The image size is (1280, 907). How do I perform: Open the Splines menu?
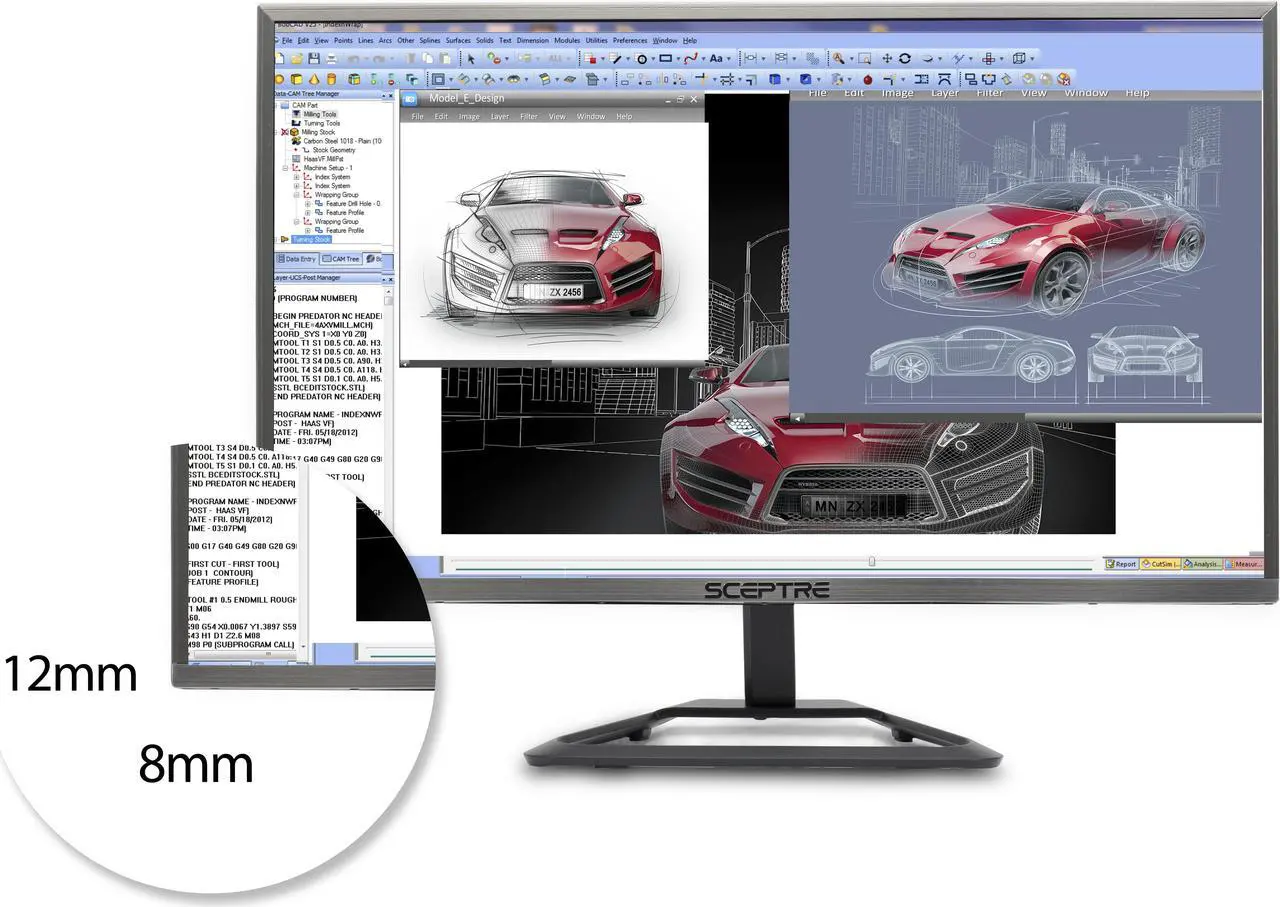pos(430,40)
